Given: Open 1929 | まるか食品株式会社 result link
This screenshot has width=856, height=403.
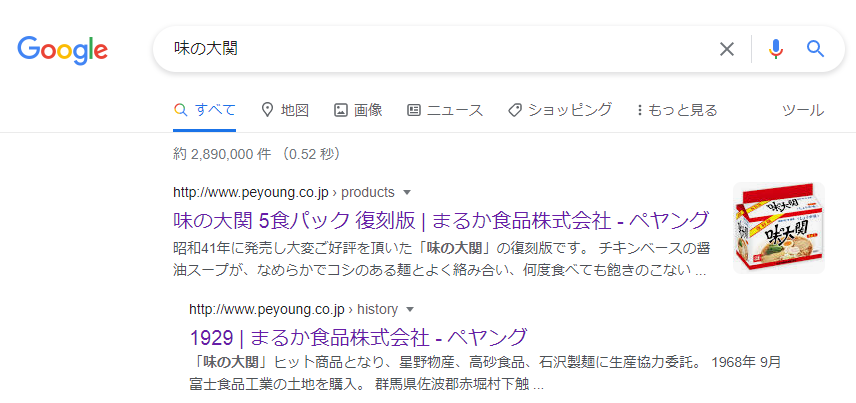Looking at the screenshot, I should (359, 337).
